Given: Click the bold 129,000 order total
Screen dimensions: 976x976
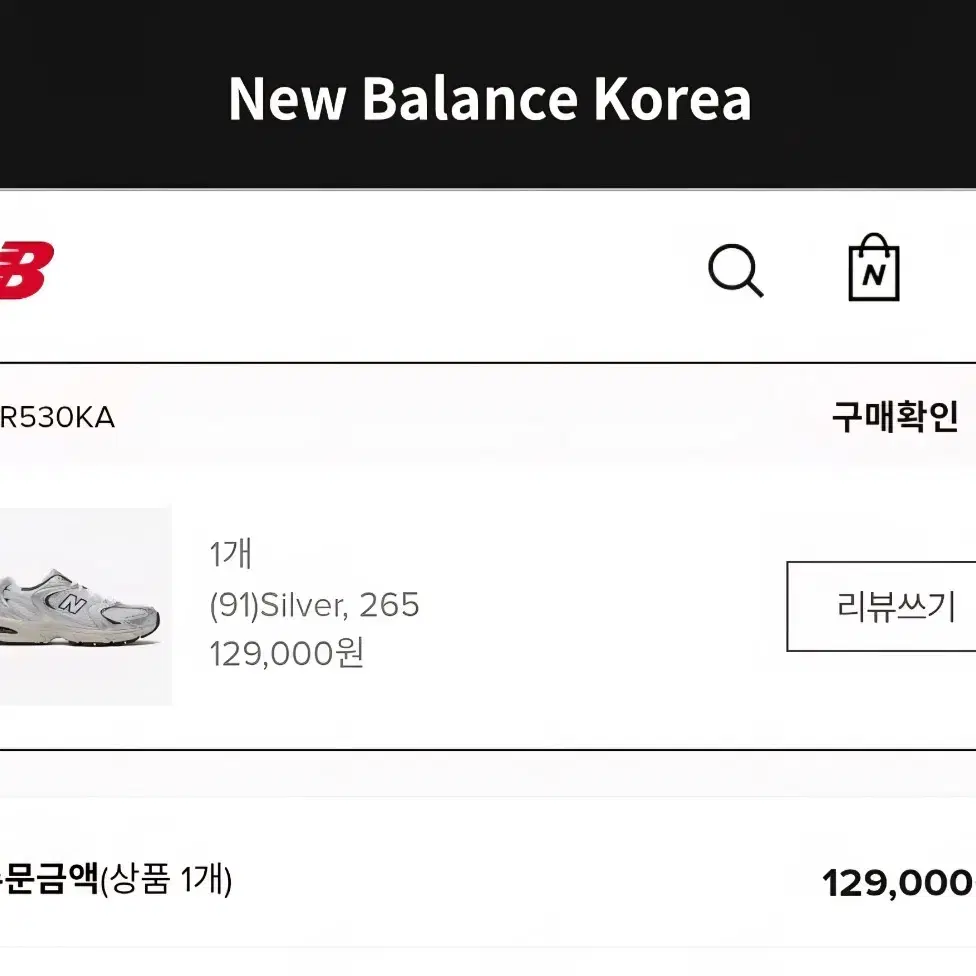Looking at the screenshot, I should (898, 883).
